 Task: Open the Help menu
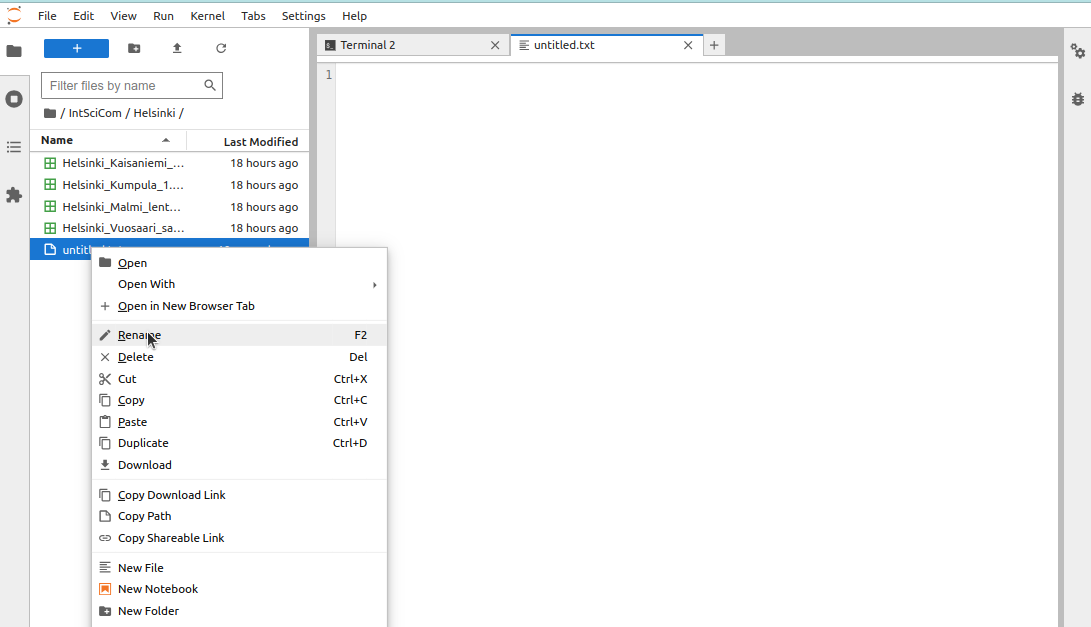pyautogui.click(x=354, y=16)
